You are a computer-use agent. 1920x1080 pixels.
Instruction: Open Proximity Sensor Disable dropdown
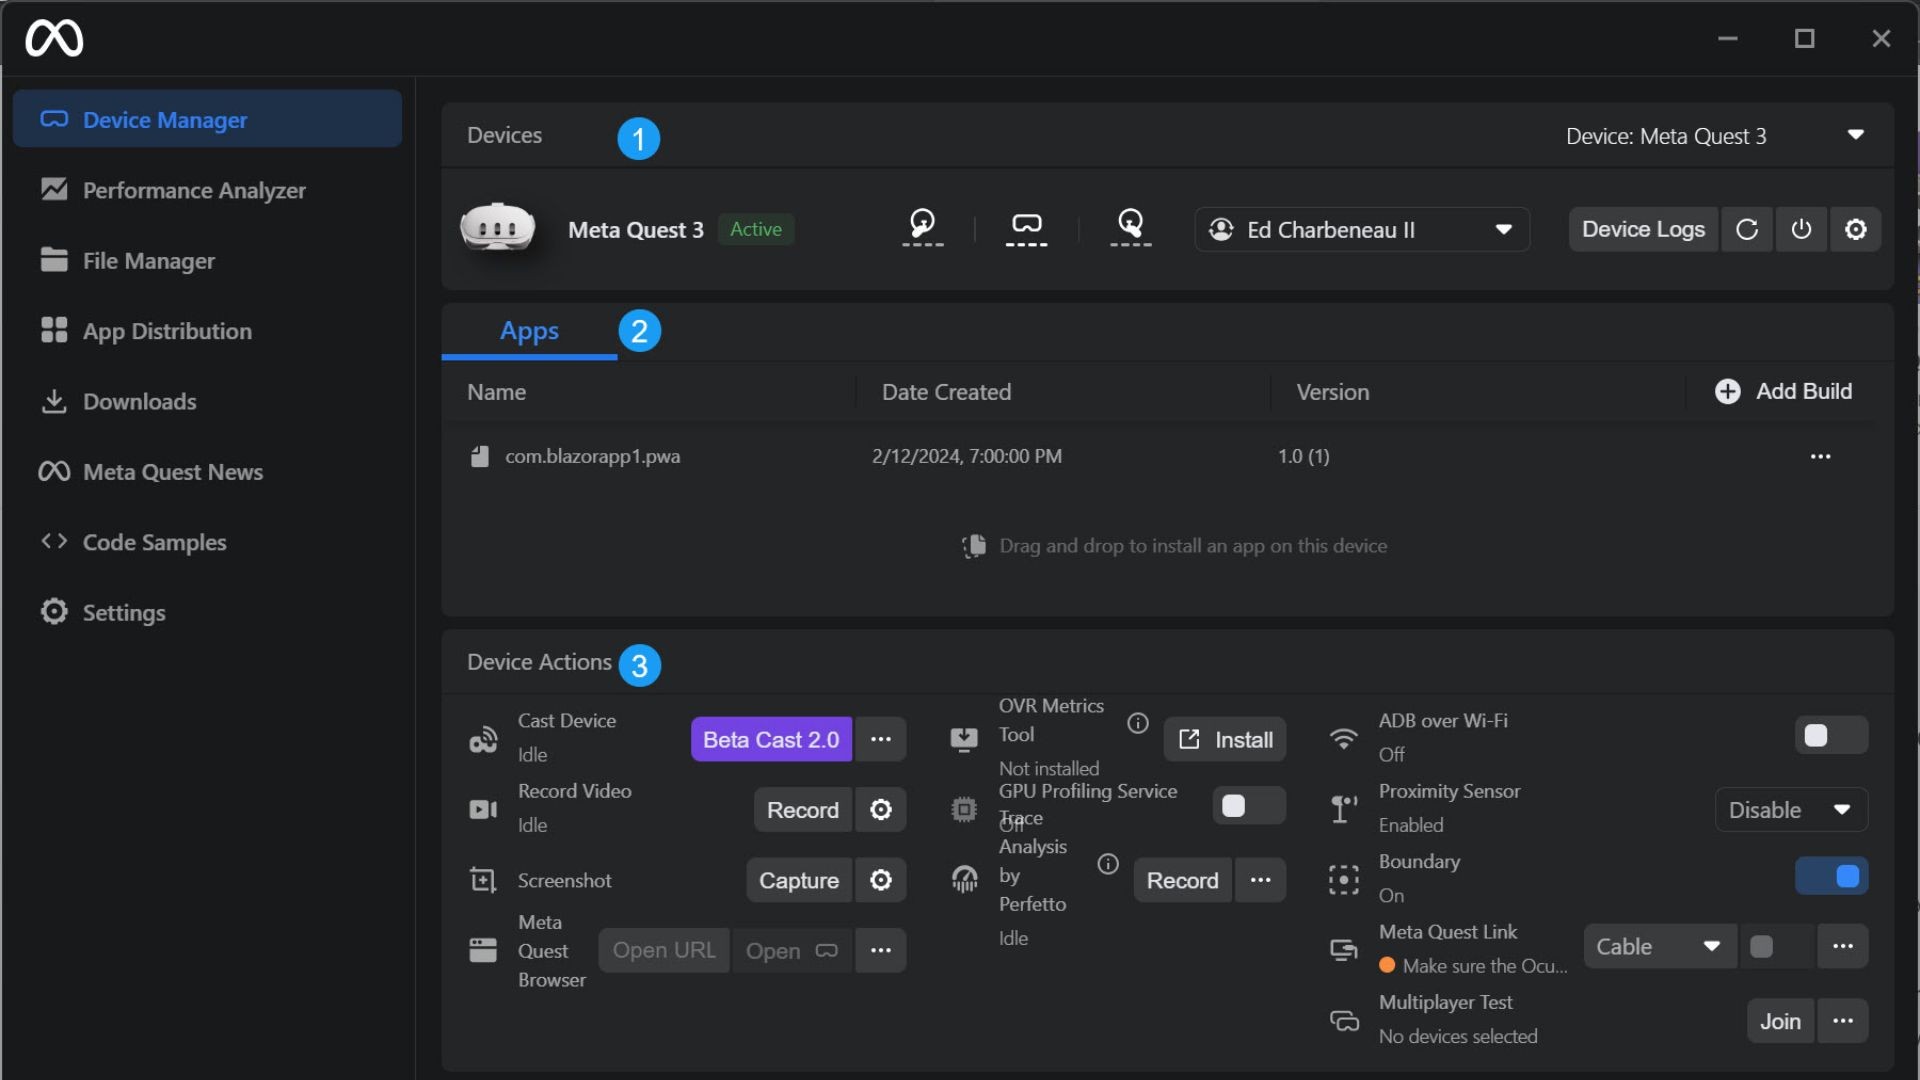coord(1790,810)
